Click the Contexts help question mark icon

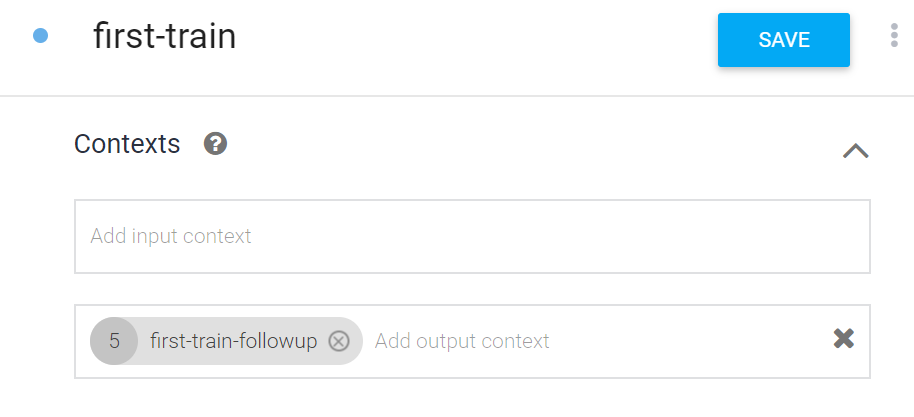point(215,144)
